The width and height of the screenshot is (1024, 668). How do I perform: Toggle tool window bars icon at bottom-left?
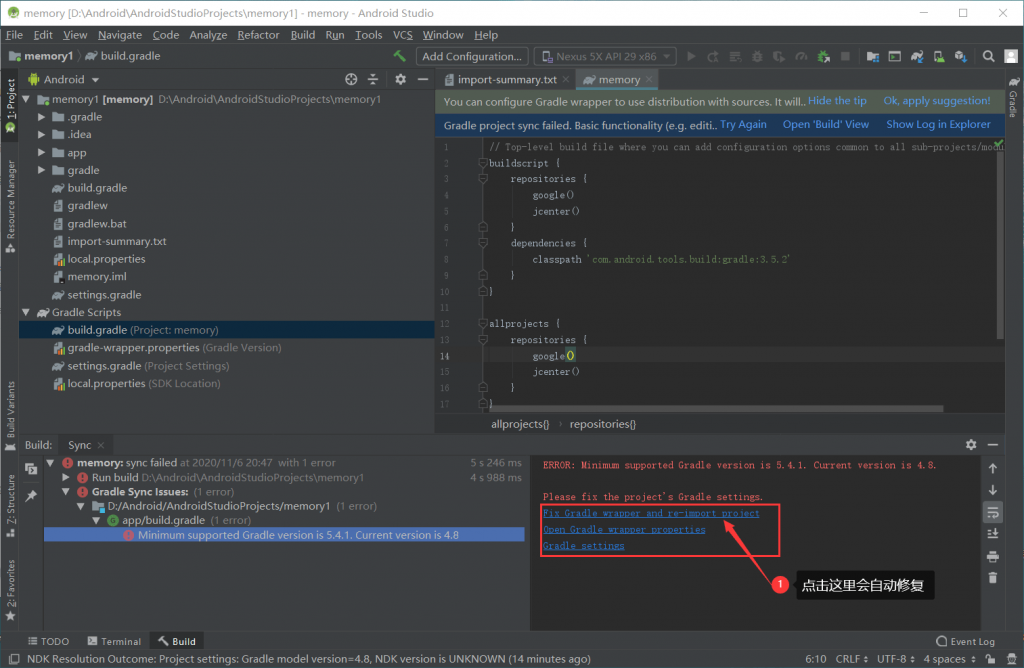pos(14,659)
